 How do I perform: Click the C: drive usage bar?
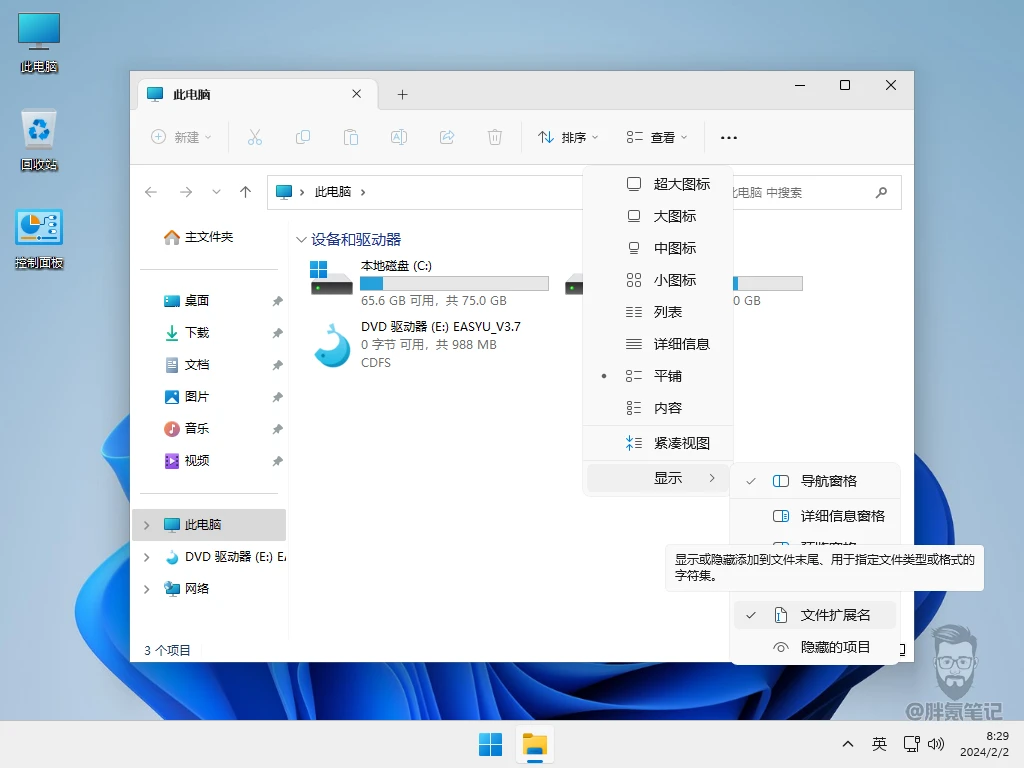pos(455,283)
